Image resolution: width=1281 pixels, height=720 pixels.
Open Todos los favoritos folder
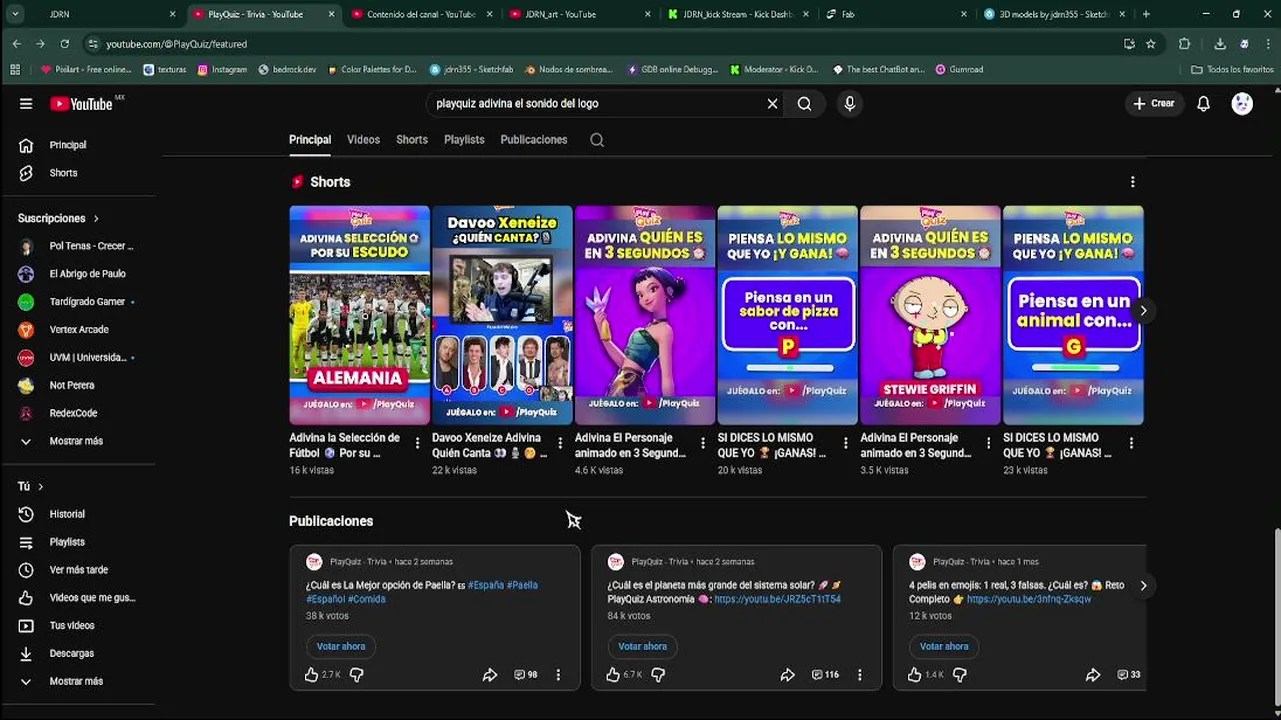click(1232, 70)
